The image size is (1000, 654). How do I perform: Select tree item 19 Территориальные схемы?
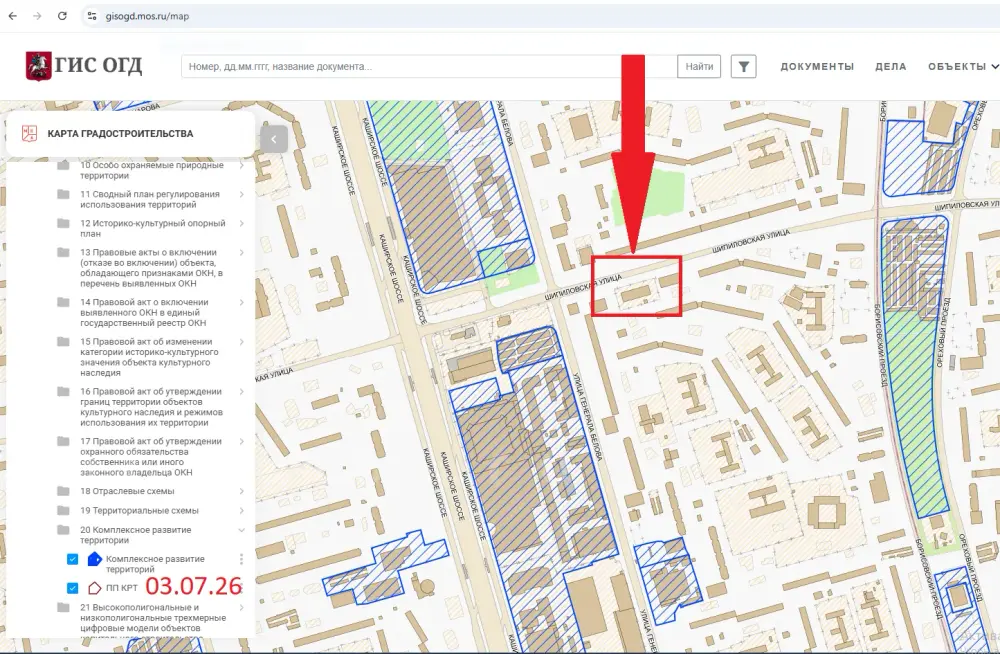coord(139,510)
